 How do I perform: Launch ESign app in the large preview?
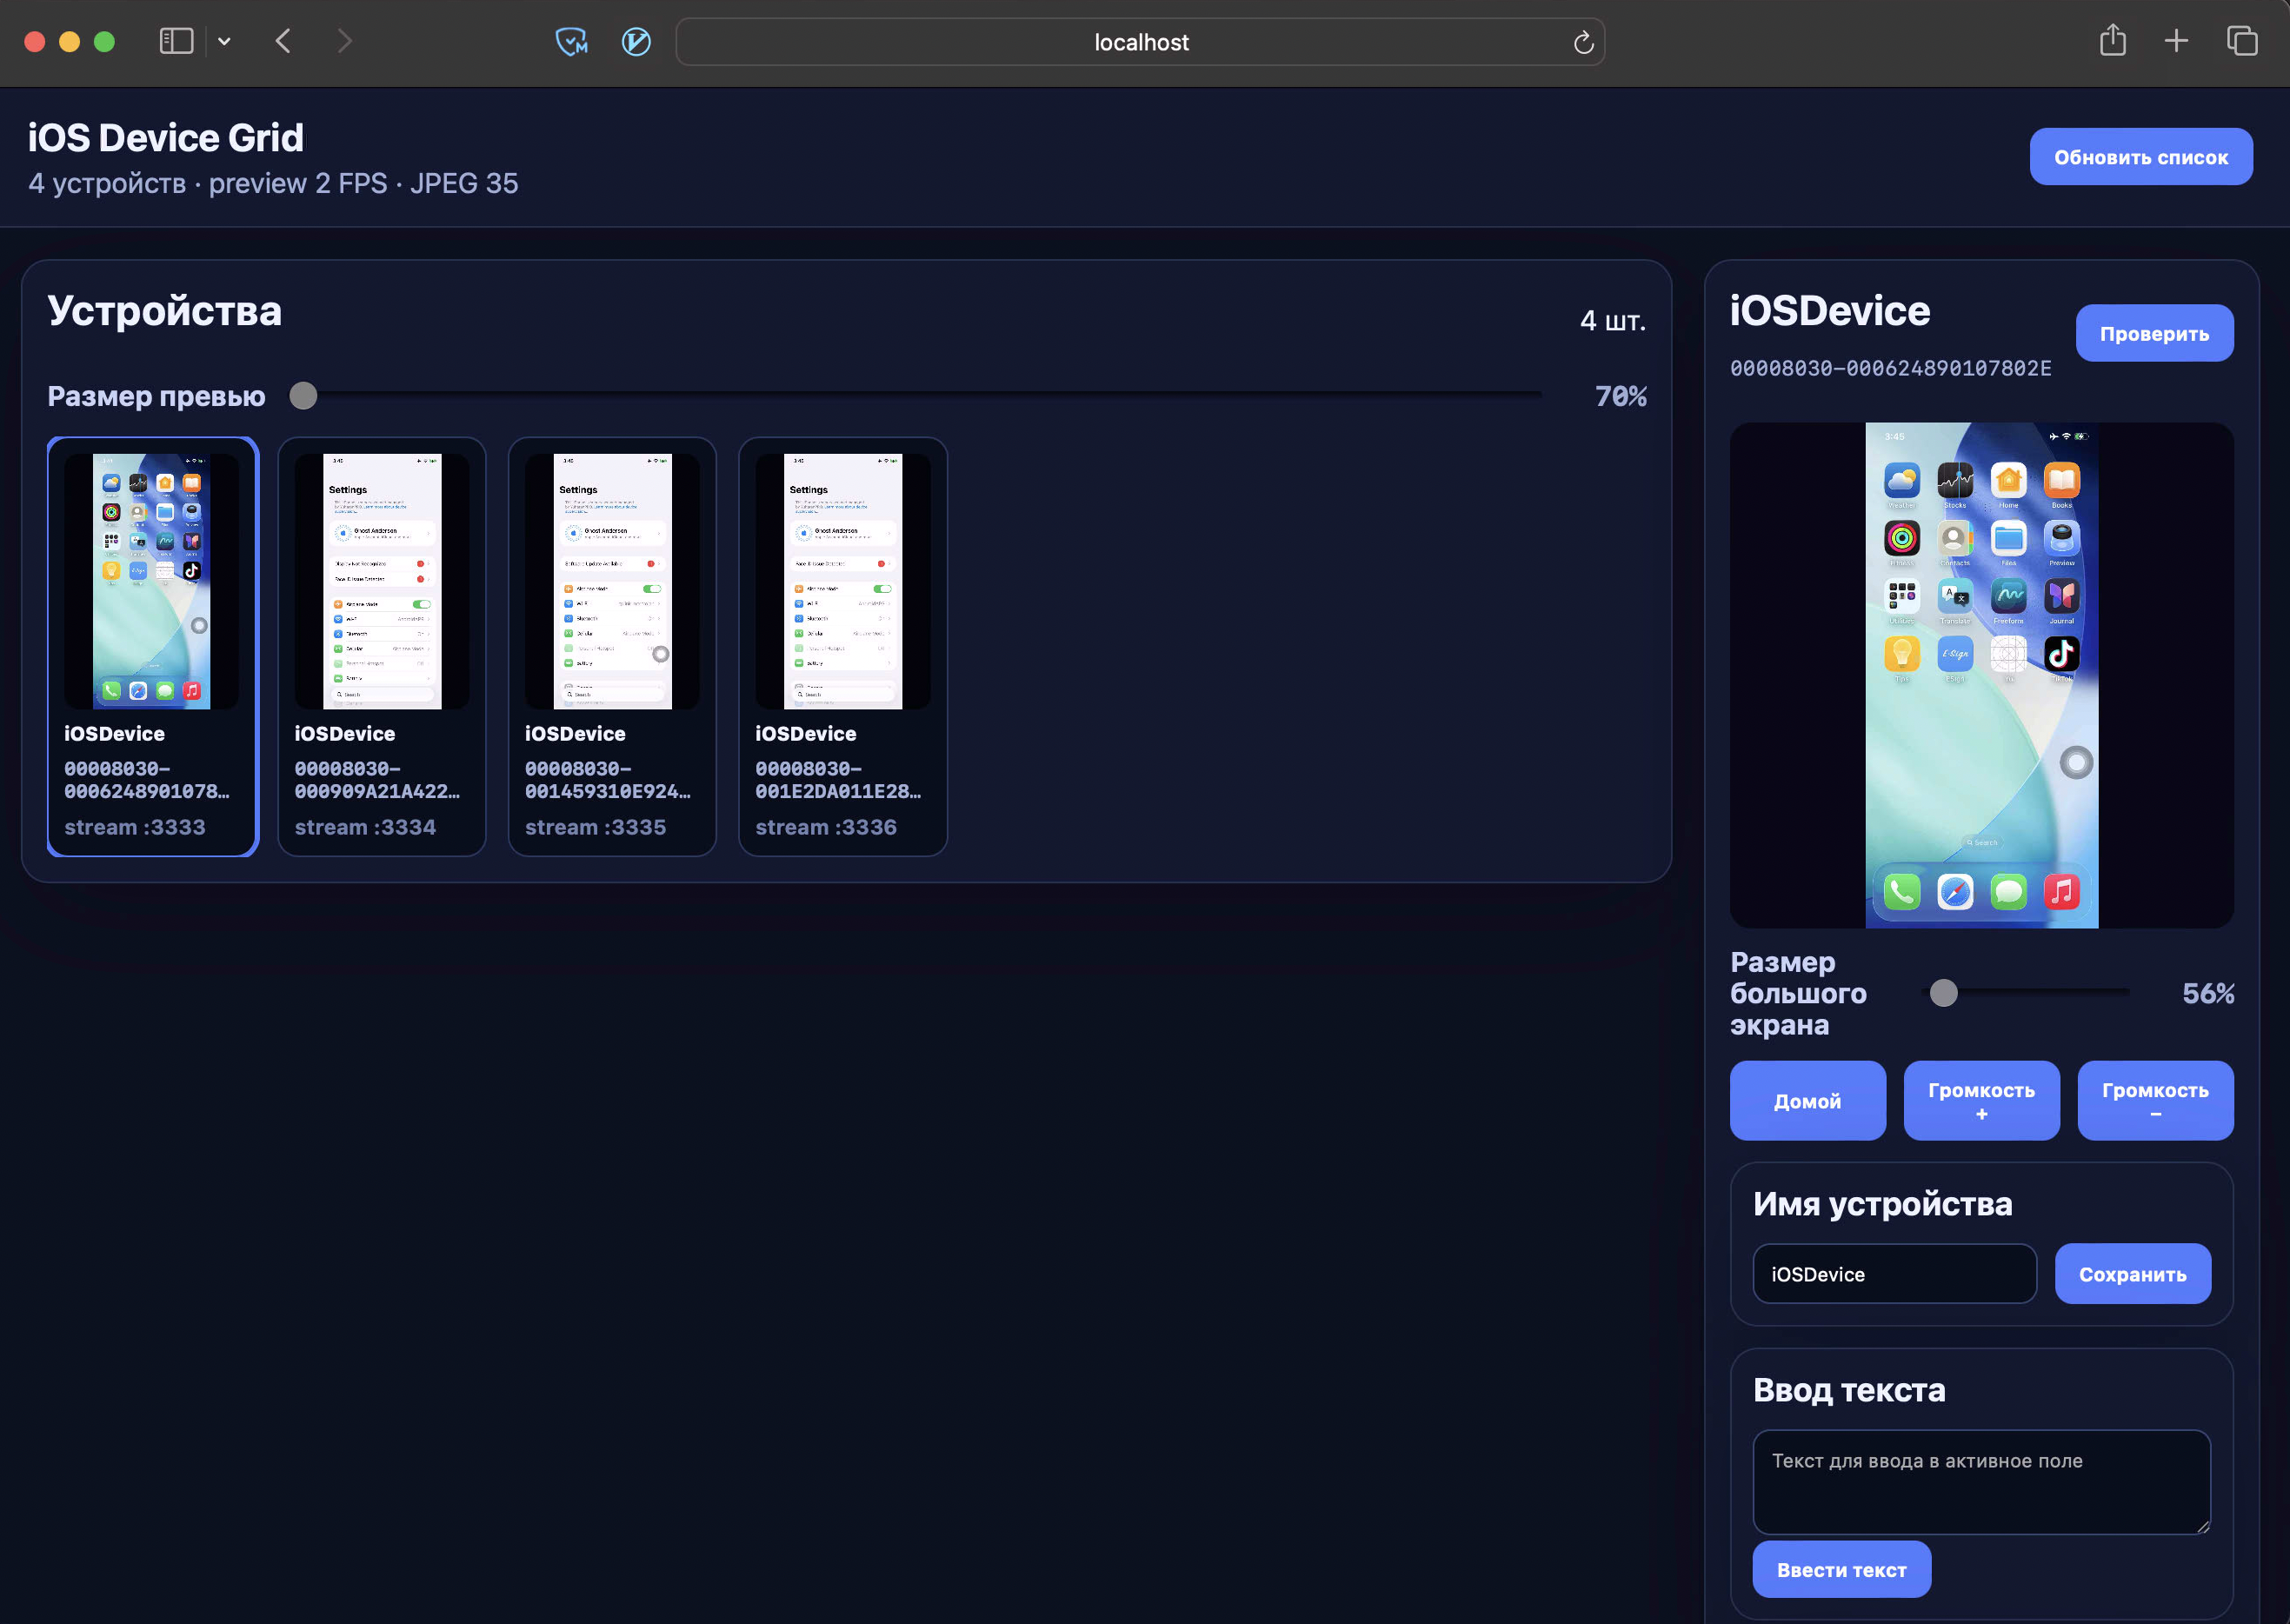point(1954,654)
